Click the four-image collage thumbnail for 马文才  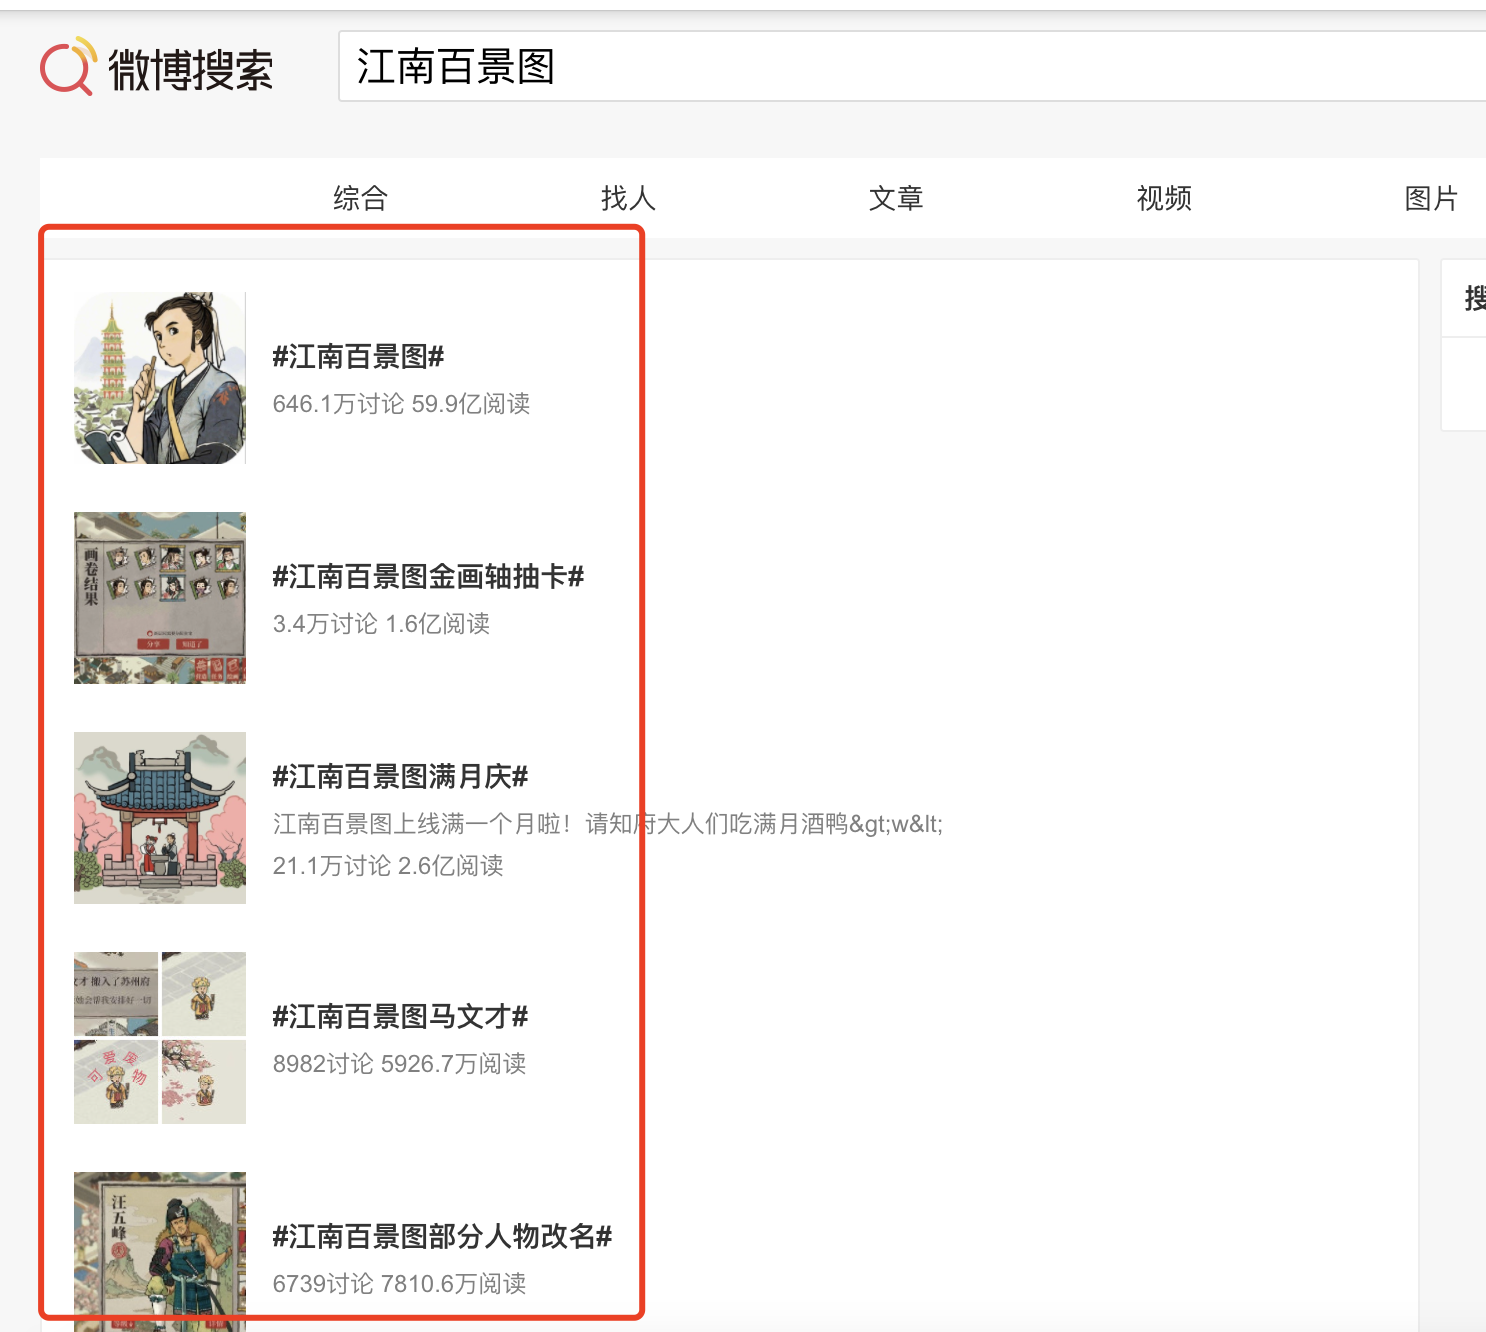[160, 1038]
